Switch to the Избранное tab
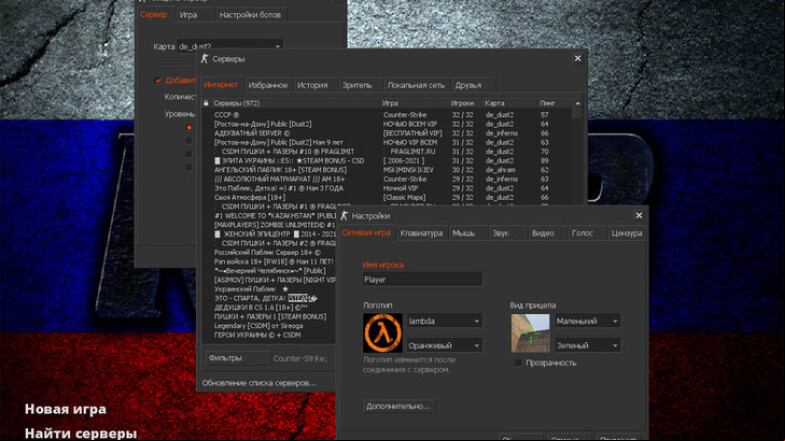The width and height of the screenshot is (785, 441). click(x=268, y=85)
